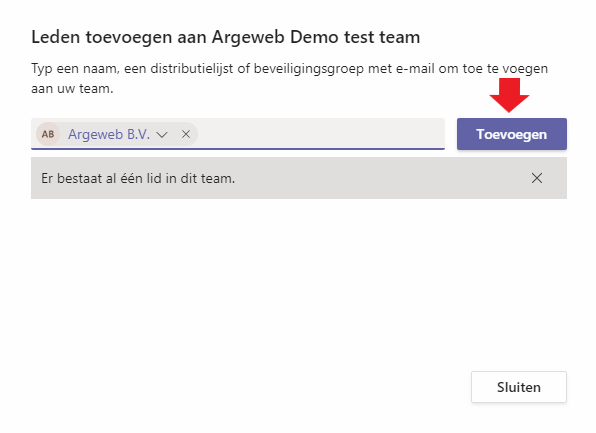Select the Argeweb B.V. name in the chip

(109, 134)
